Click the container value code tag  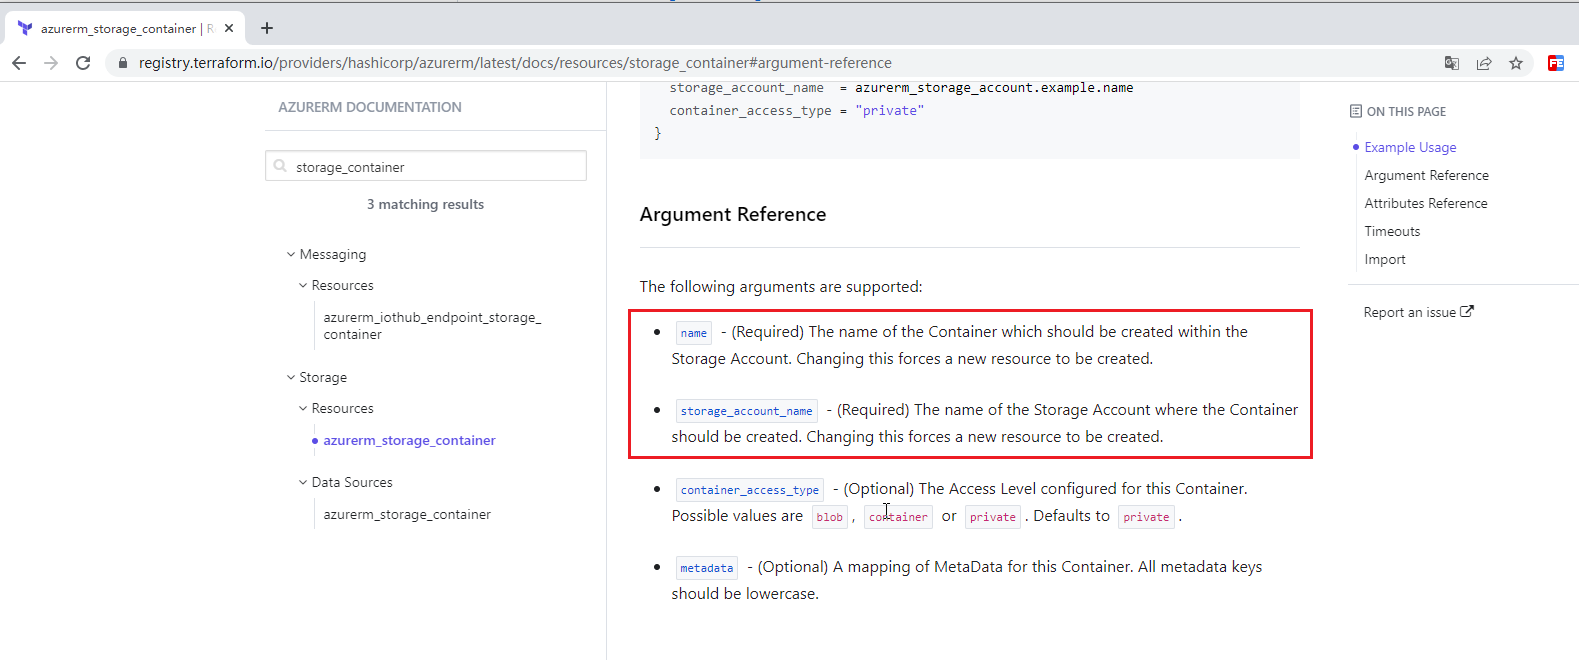coord(898,517)
